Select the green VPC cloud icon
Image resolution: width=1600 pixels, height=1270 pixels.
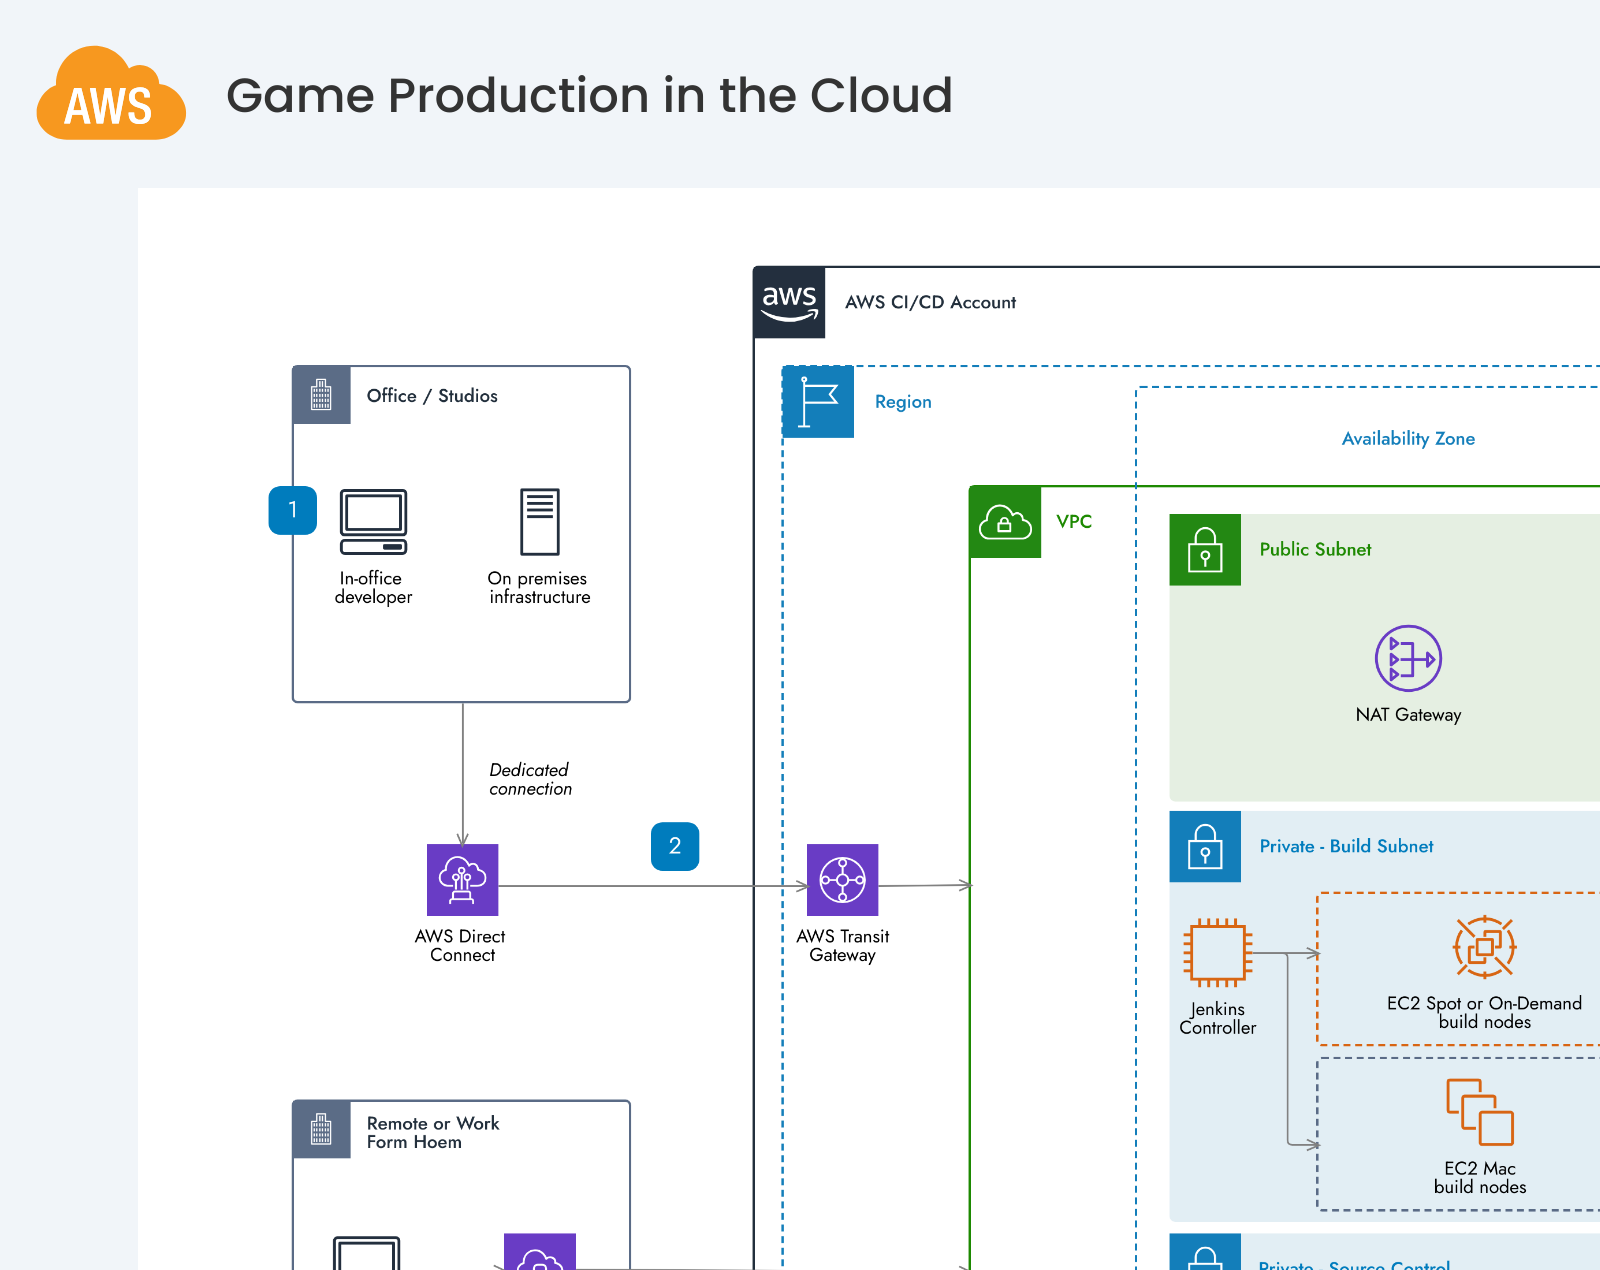pos(1005,522)
